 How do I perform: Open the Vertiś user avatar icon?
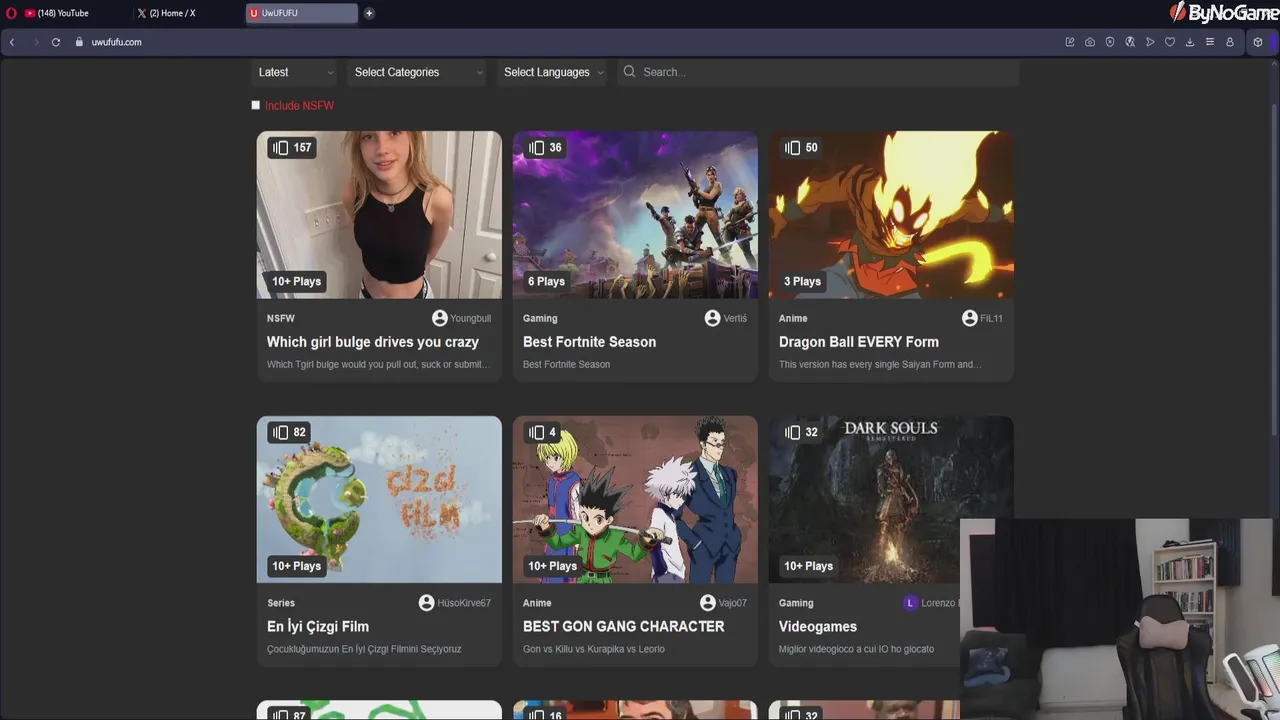[712, 318]
